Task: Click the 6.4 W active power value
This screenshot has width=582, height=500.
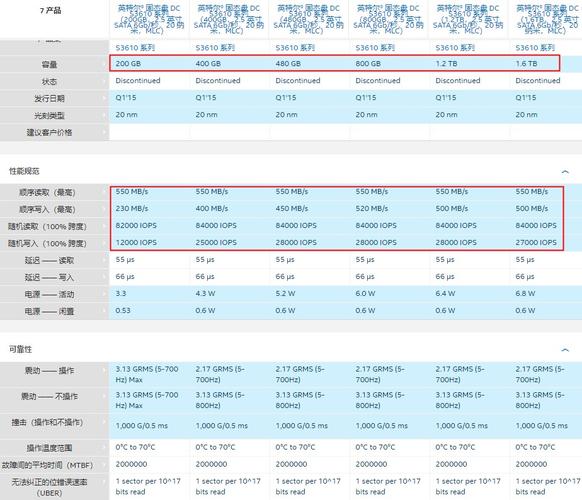Action: 445,294
